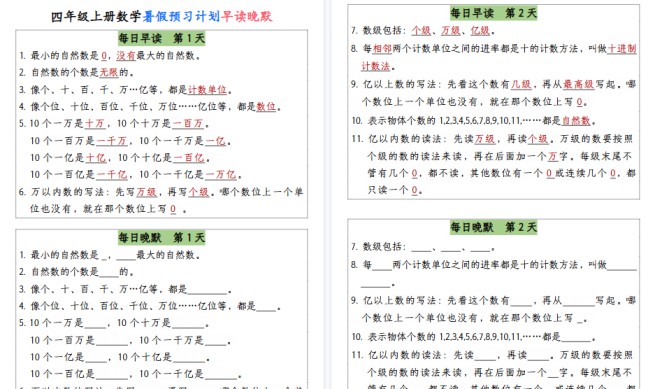Click red answer 相邻 in morning item 8
The height and width of the screenshot is (389, 648).
pyautogui.click(x=382, y=49)
